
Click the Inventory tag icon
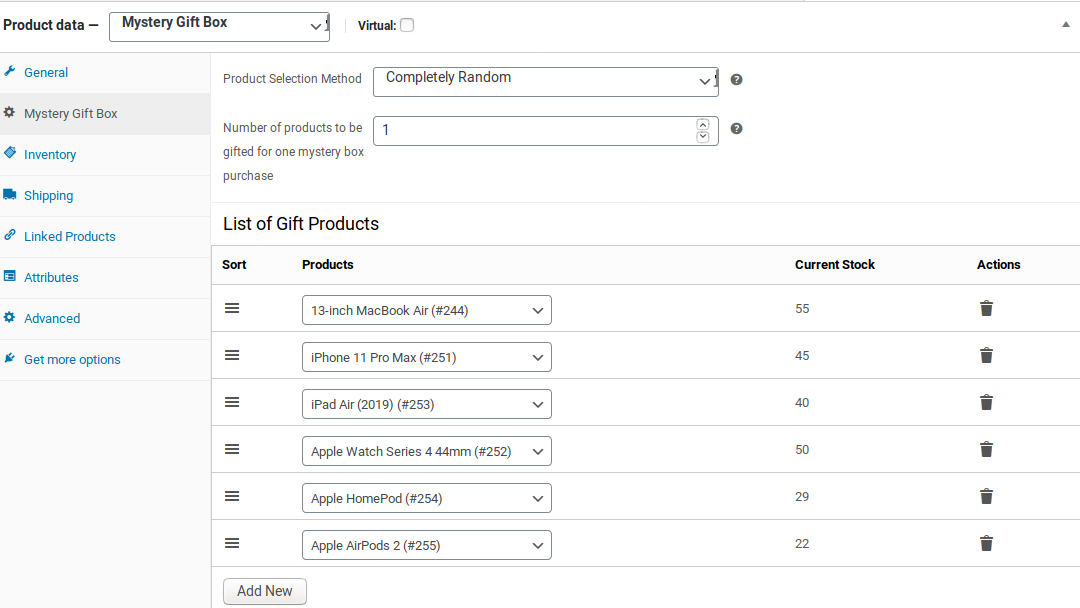[x=10, y=153]
